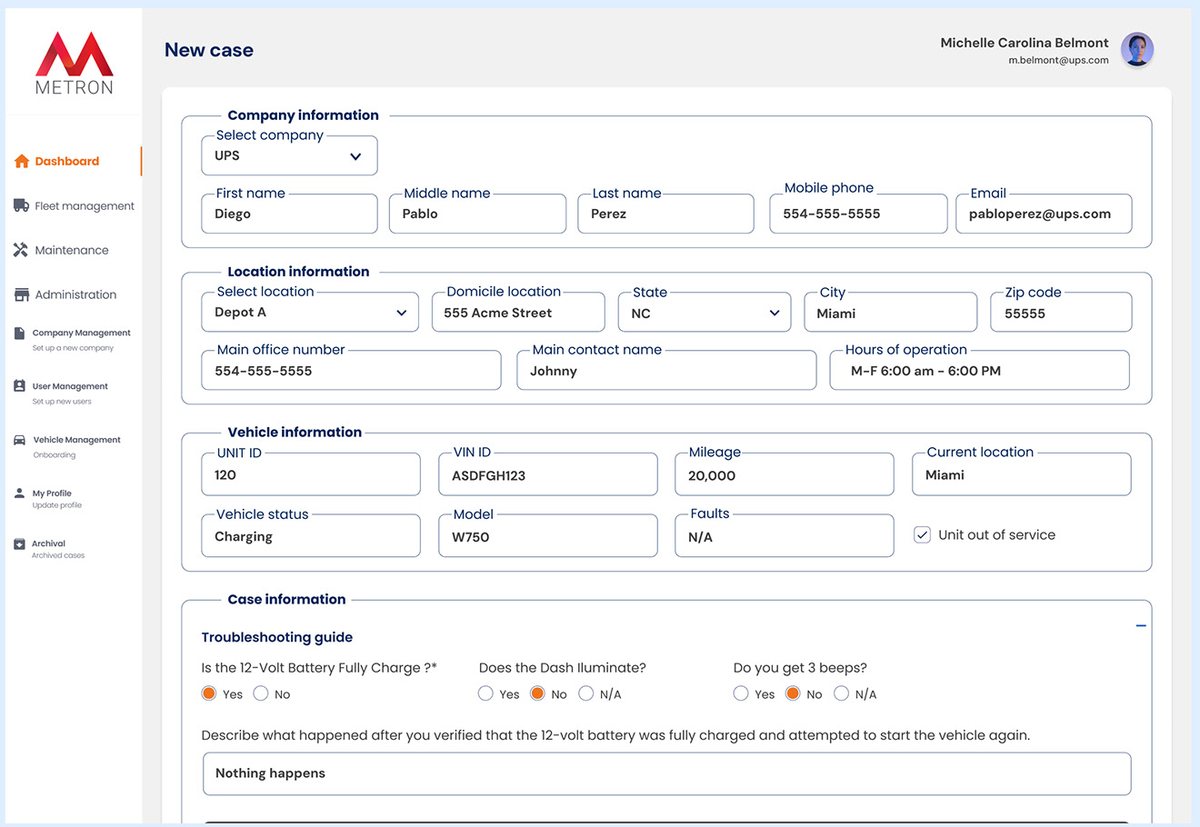The image size is (1200, 827).
Task: Pick Yes for Do you get 3 beeps
Action: 741,693
